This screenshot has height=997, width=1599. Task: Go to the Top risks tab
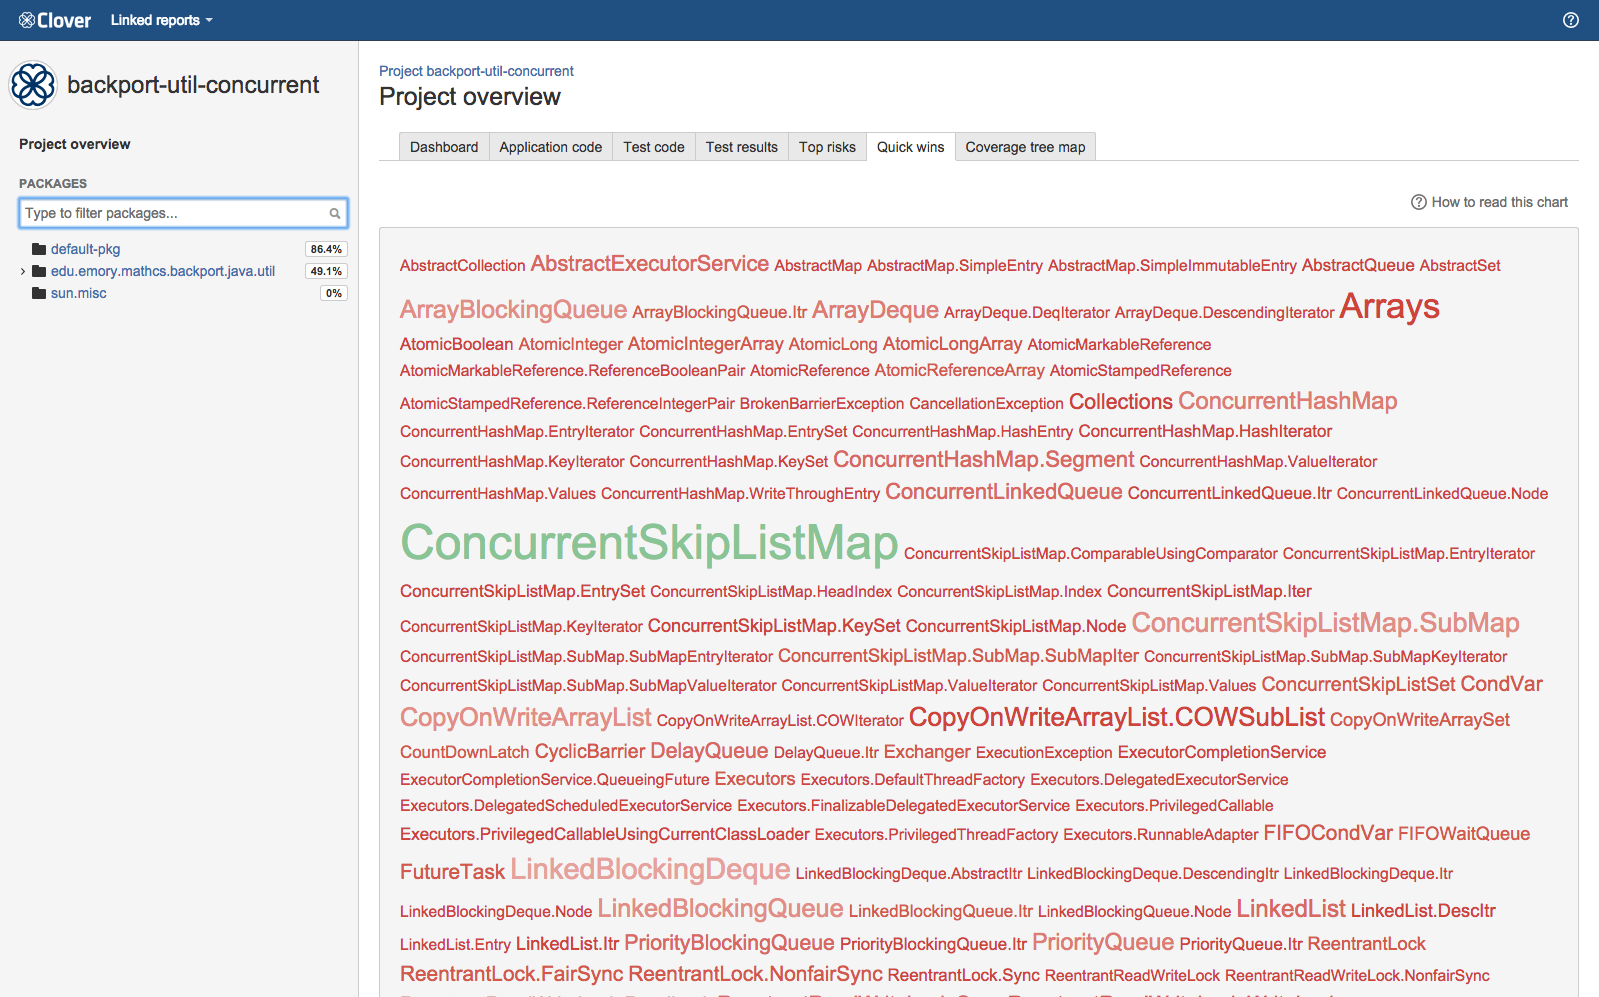tap(827, 147)
